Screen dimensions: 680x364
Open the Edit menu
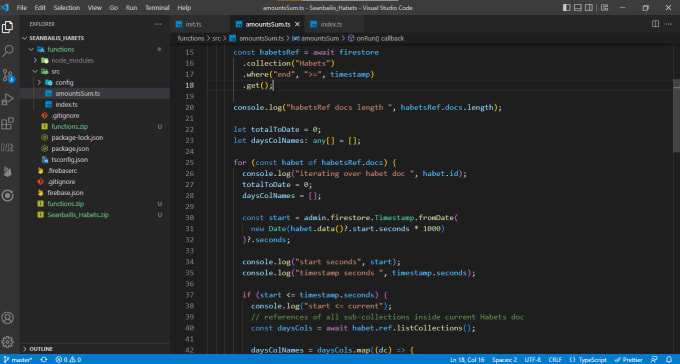[x=40, y=8]
